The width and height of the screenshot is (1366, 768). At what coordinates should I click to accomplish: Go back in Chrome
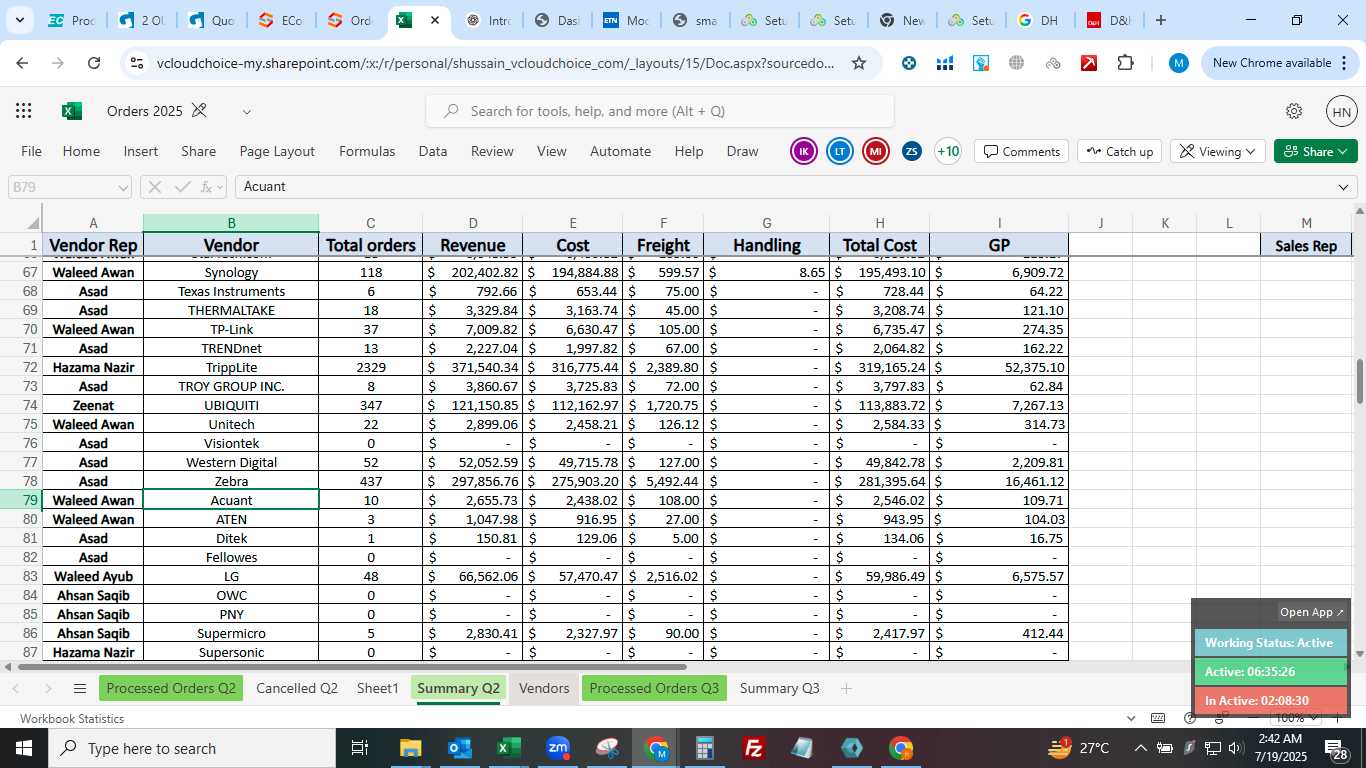22,63
